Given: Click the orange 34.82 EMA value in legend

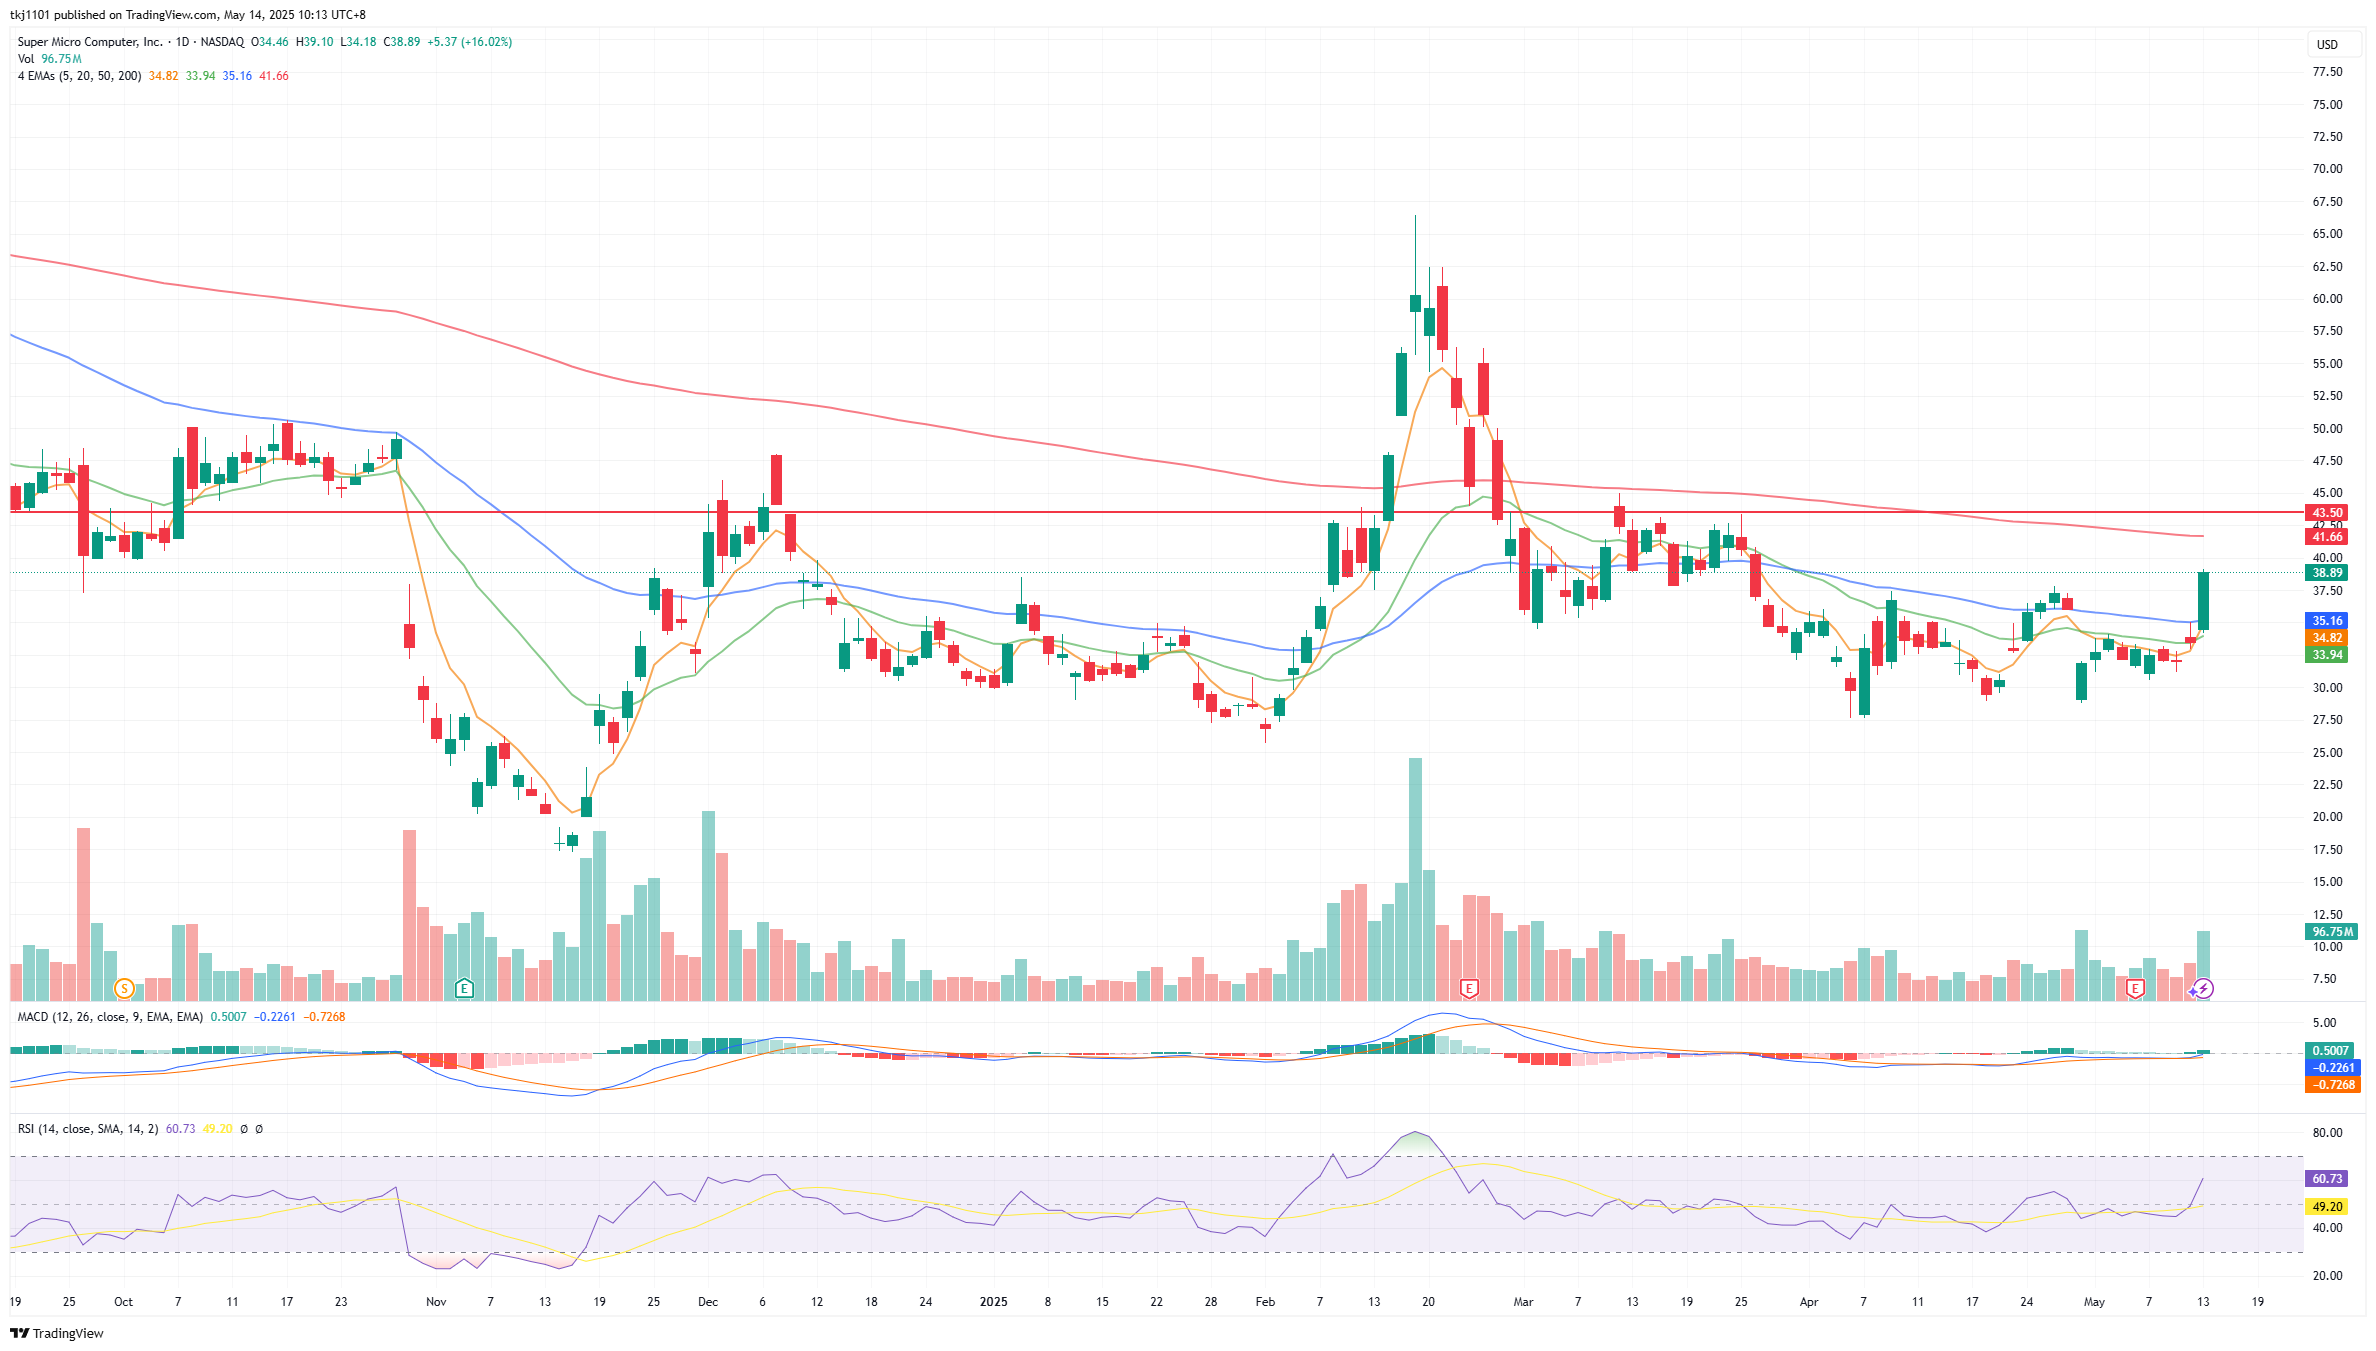Looking at the screenshot, I should [163, 76].
